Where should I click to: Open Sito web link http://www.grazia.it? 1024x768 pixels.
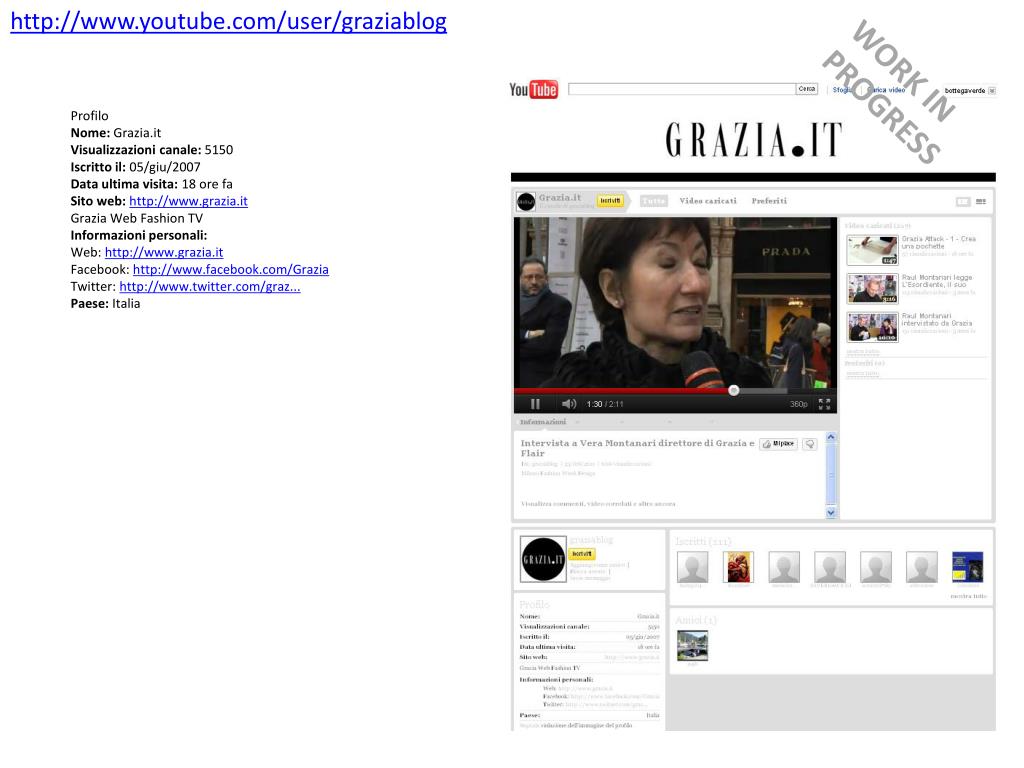tap(188, 201)
